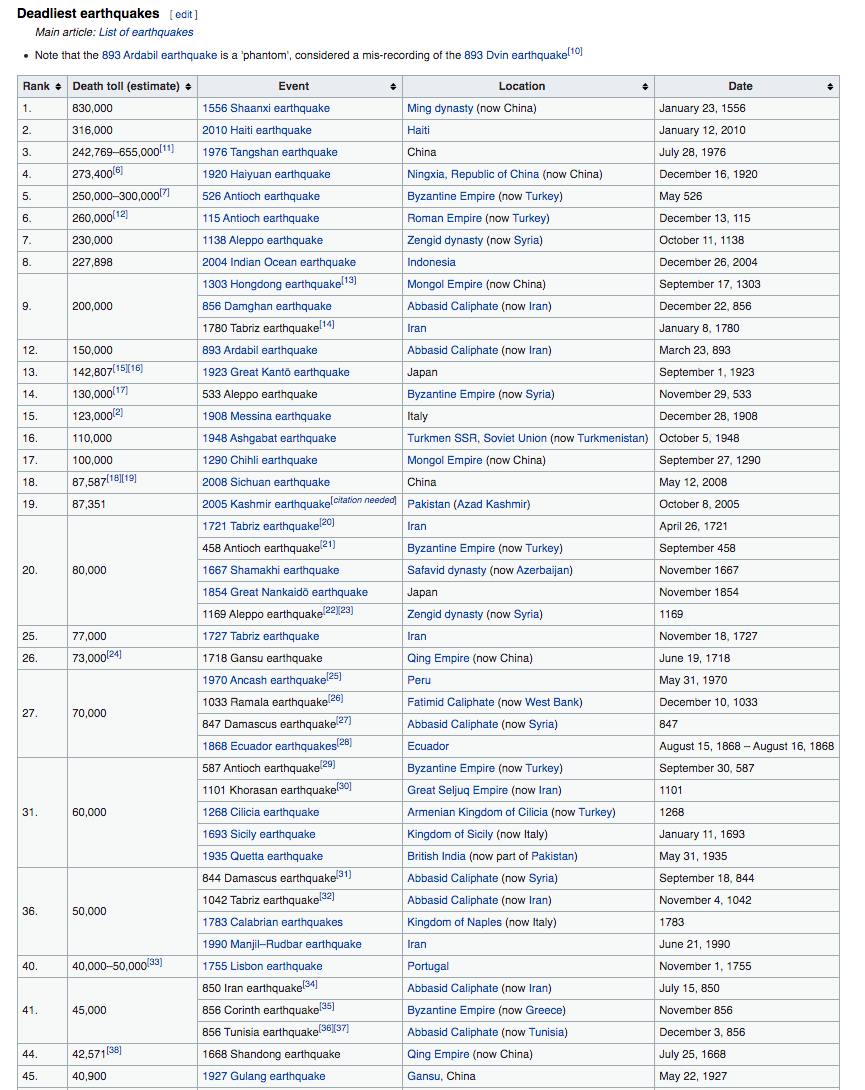The width and height of the screenshot is (865, 1090).
Task: Click the Event column sort arrows
Action: (x=393, y=87)
